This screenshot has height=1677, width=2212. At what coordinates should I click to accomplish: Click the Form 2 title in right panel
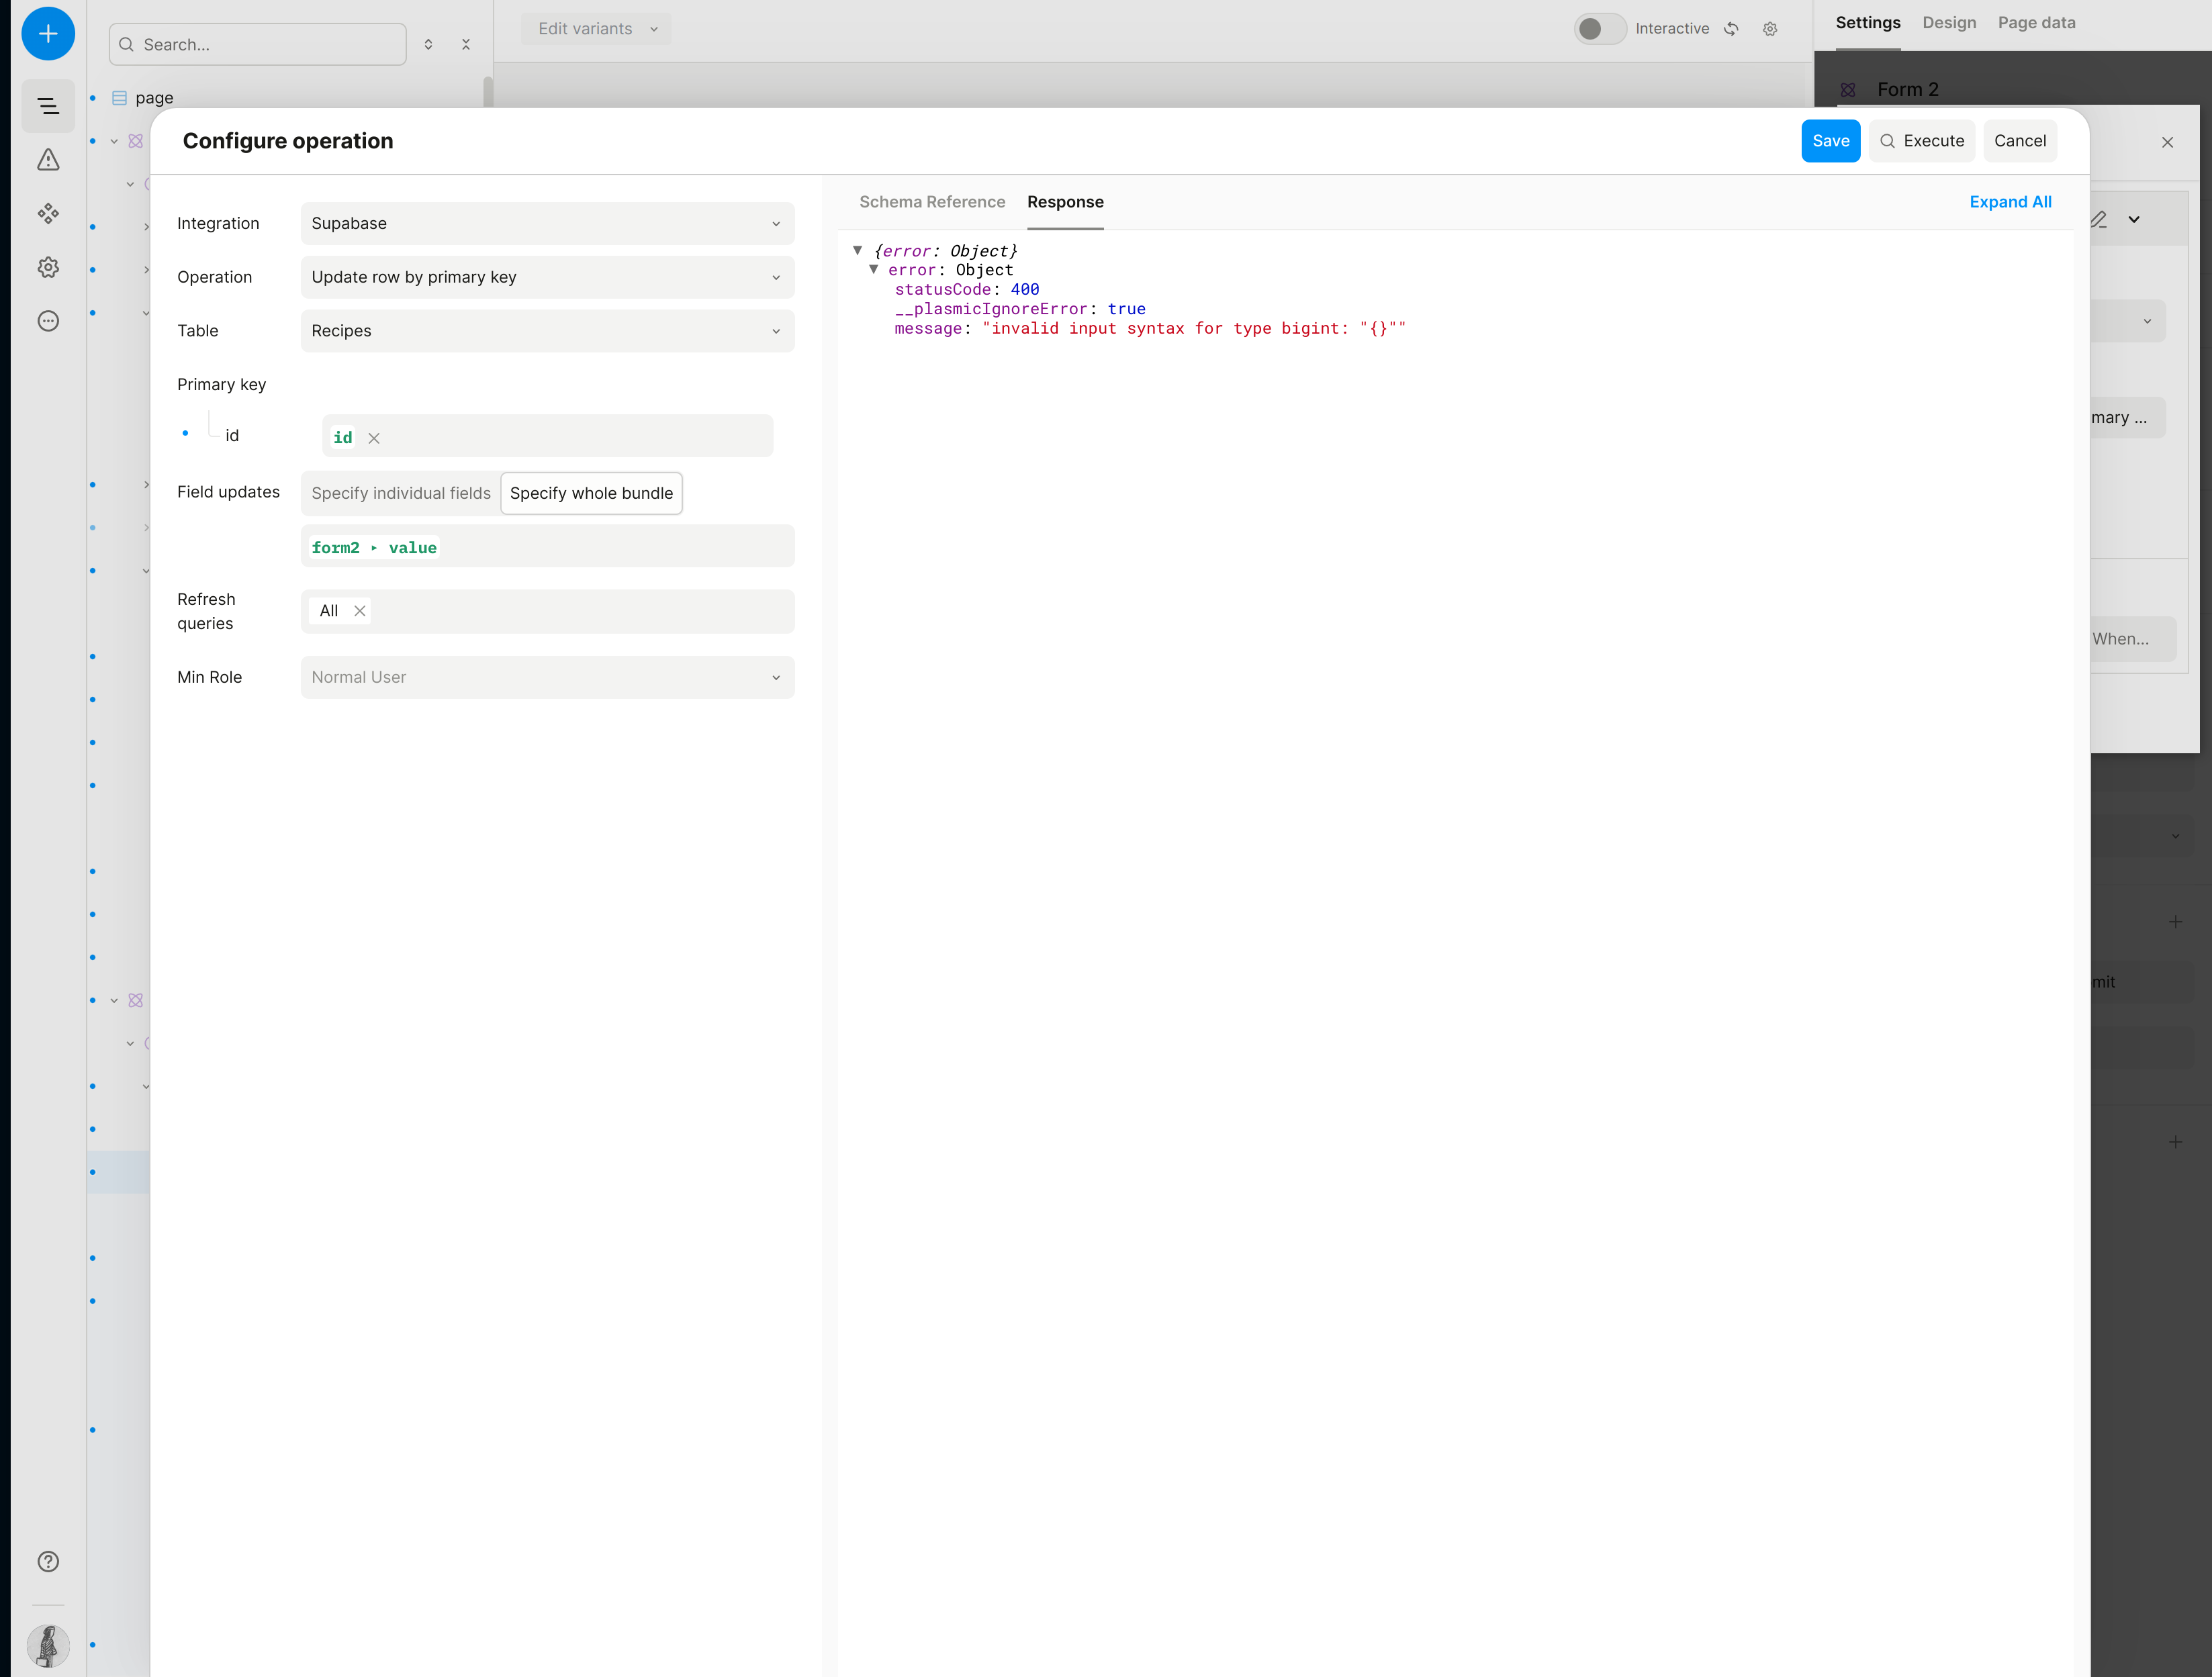coord(1907,90)
